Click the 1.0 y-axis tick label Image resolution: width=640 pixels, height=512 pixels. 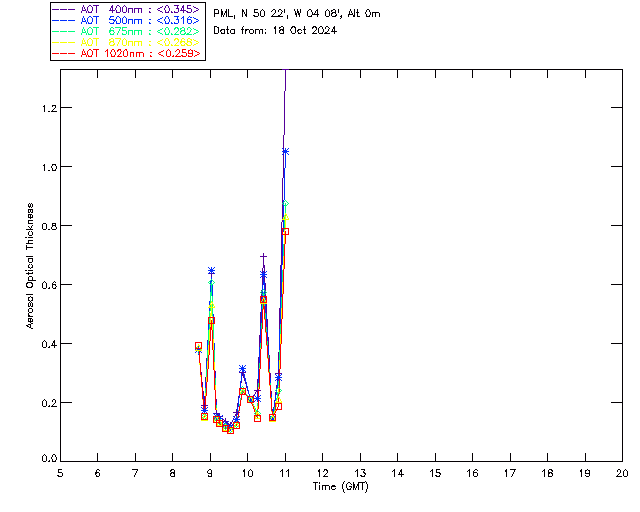[49, 167]
